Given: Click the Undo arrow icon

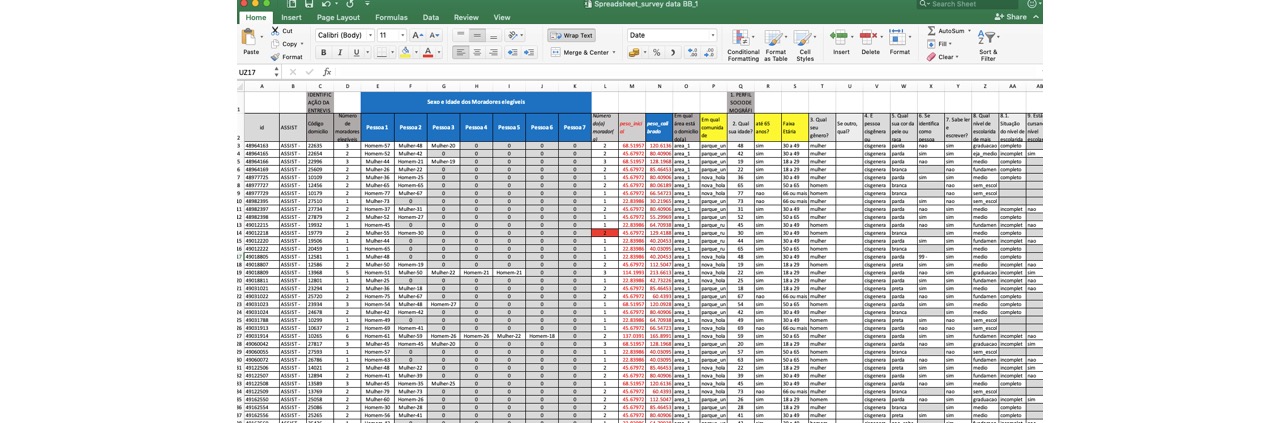Looking at the screenshot, I should coord(326,4).
